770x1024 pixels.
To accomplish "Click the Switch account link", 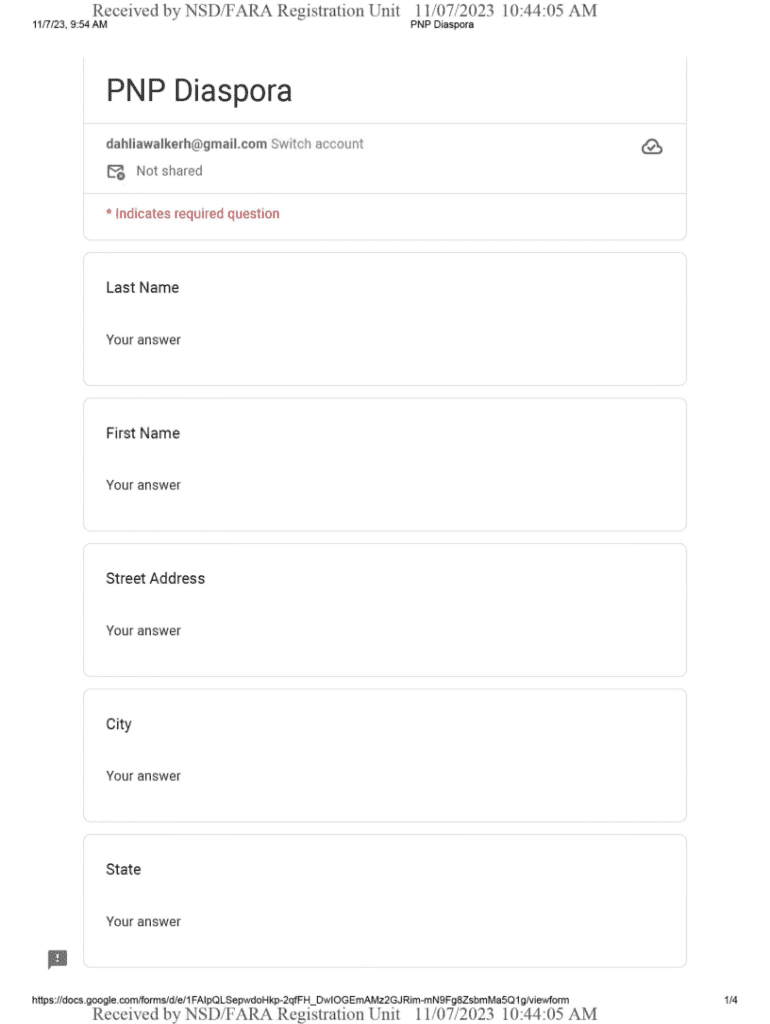I will pos(317,144).
